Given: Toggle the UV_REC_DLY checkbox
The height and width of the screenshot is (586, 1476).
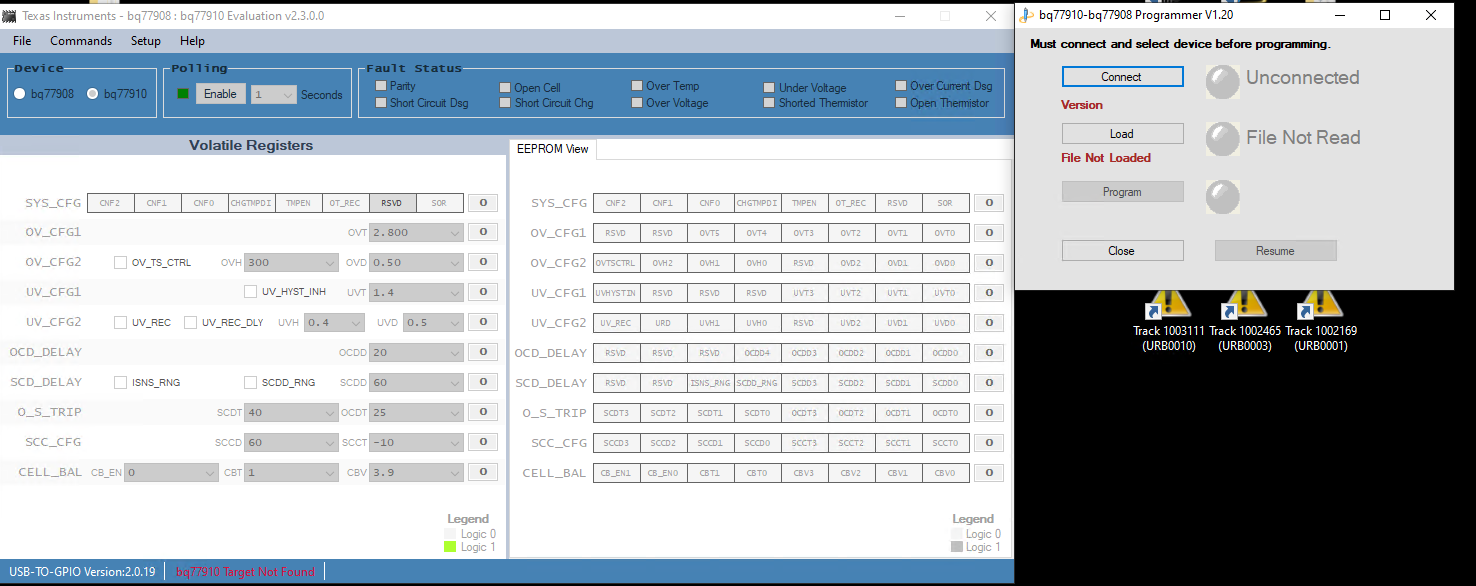Looking at the screenshot, I should pos(190,323).
